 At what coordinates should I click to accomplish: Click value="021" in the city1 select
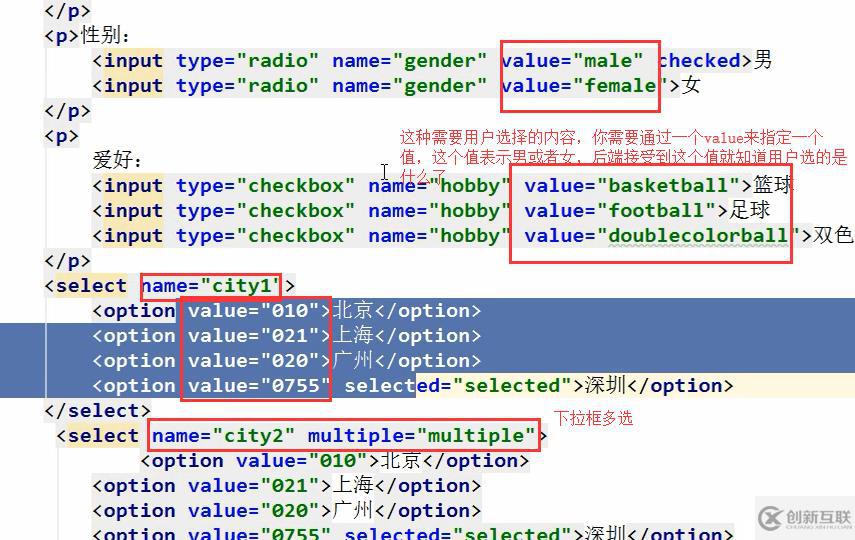point(254,336)
